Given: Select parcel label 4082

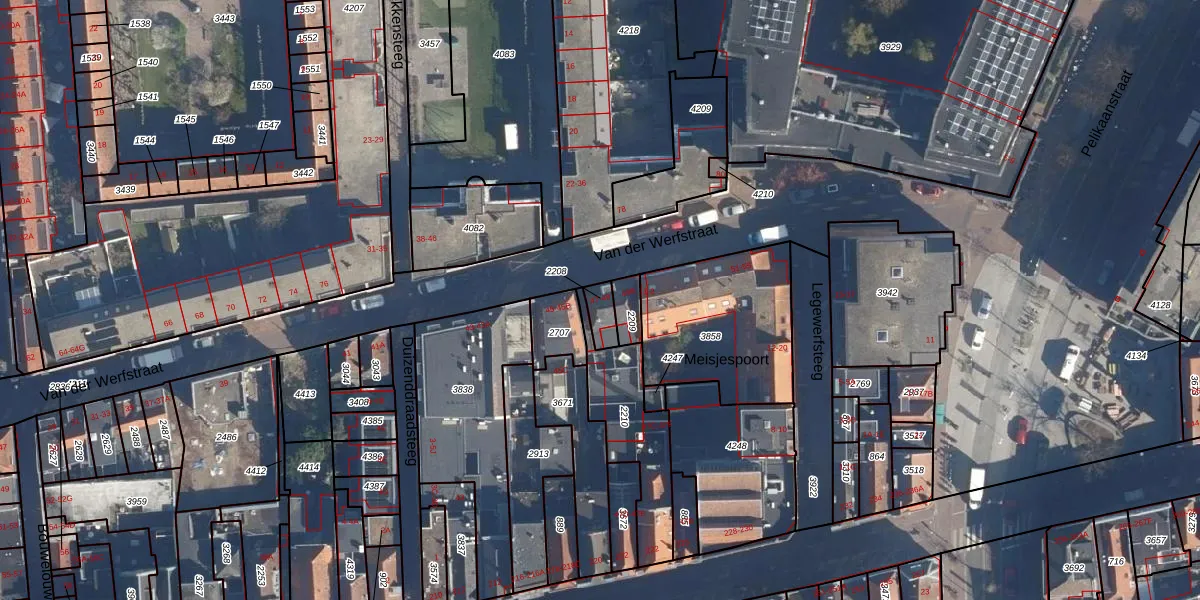Looking at the screenshot, I should (473, 228).
